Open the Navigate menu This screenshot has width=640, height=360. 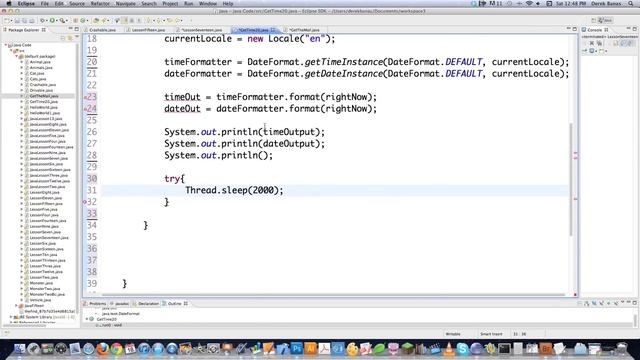pyautogui.click(x=125, y=4)
